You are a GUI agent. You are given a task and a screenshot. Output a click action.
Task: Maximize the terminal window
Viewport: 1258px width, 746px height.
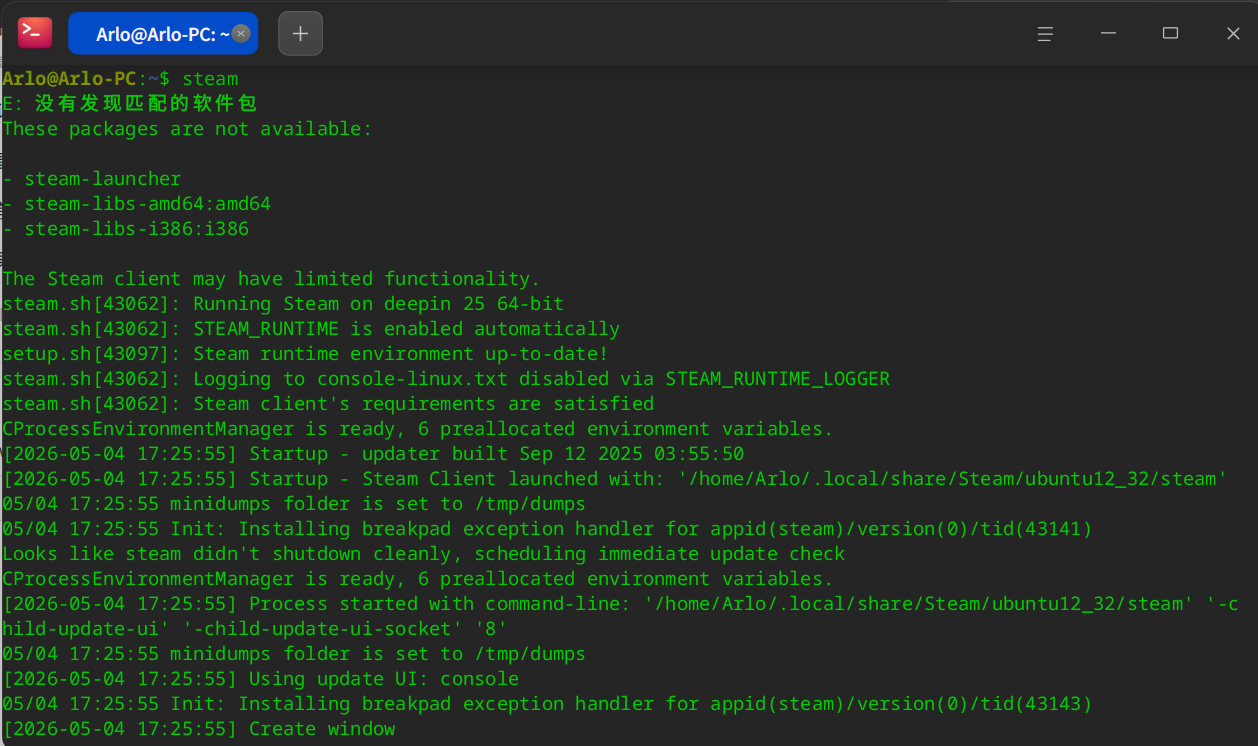click(x=1170, y=34)
